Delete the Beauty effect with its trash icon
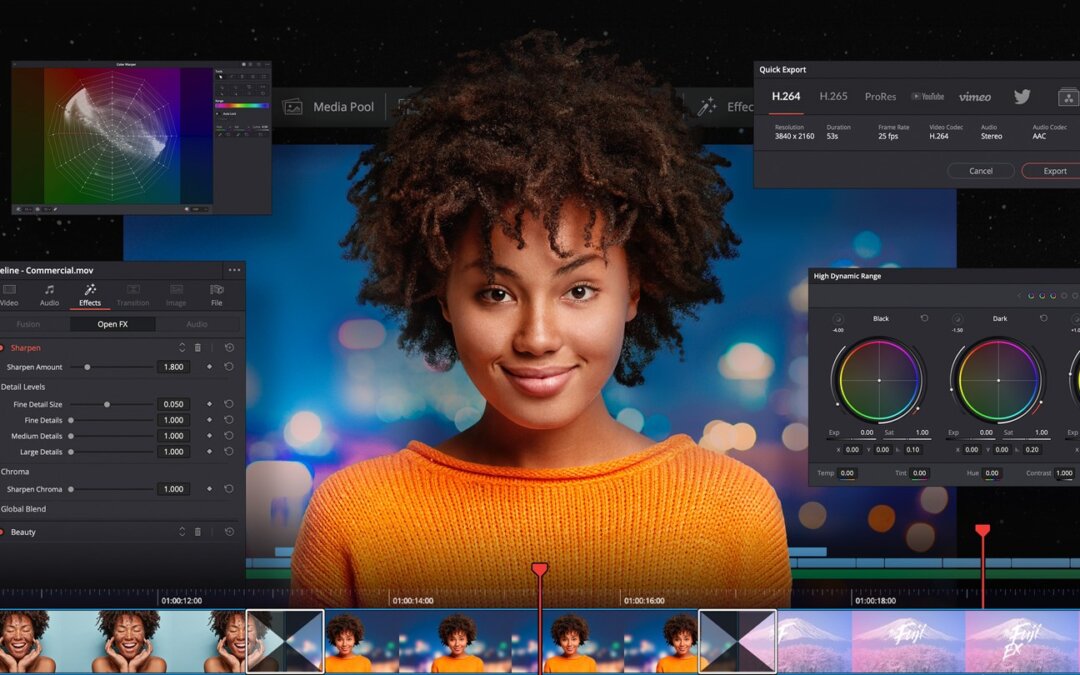This screenshot has height=675, width=1080. (x=198, y=532)
